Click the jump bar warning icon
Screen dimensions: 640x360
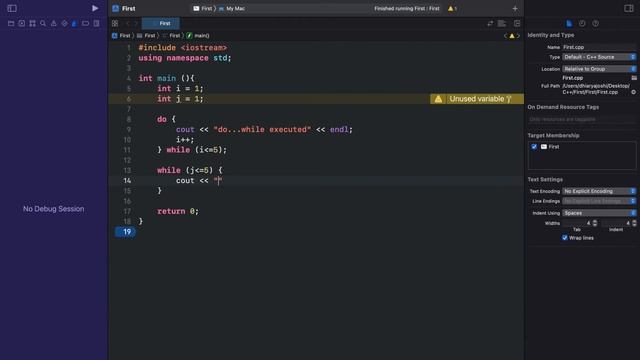coord(512,36)
